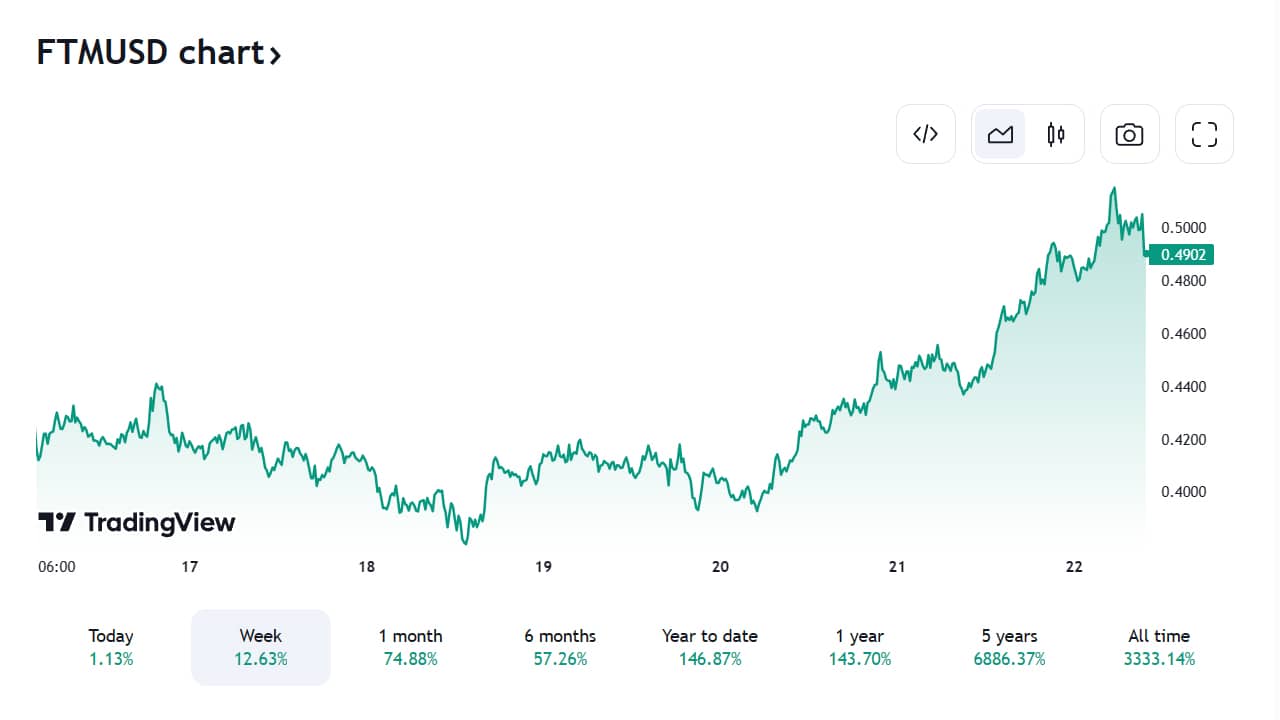1280x720 pixels.
Task: Switch to candlestick chart style
Action: (x=1056, y=134)
